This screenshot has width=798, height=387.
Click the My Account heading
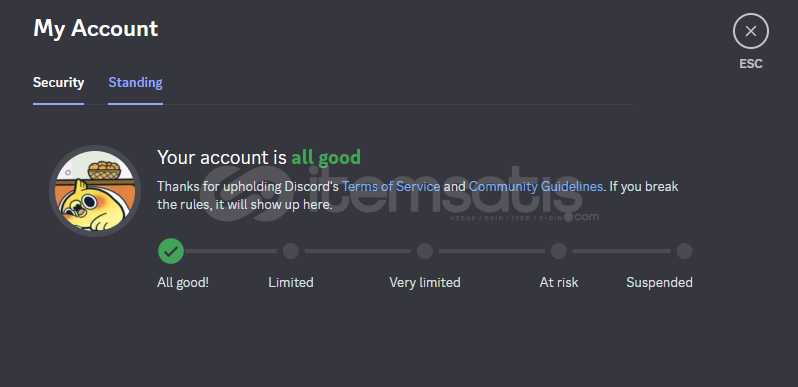pos(96,28)
